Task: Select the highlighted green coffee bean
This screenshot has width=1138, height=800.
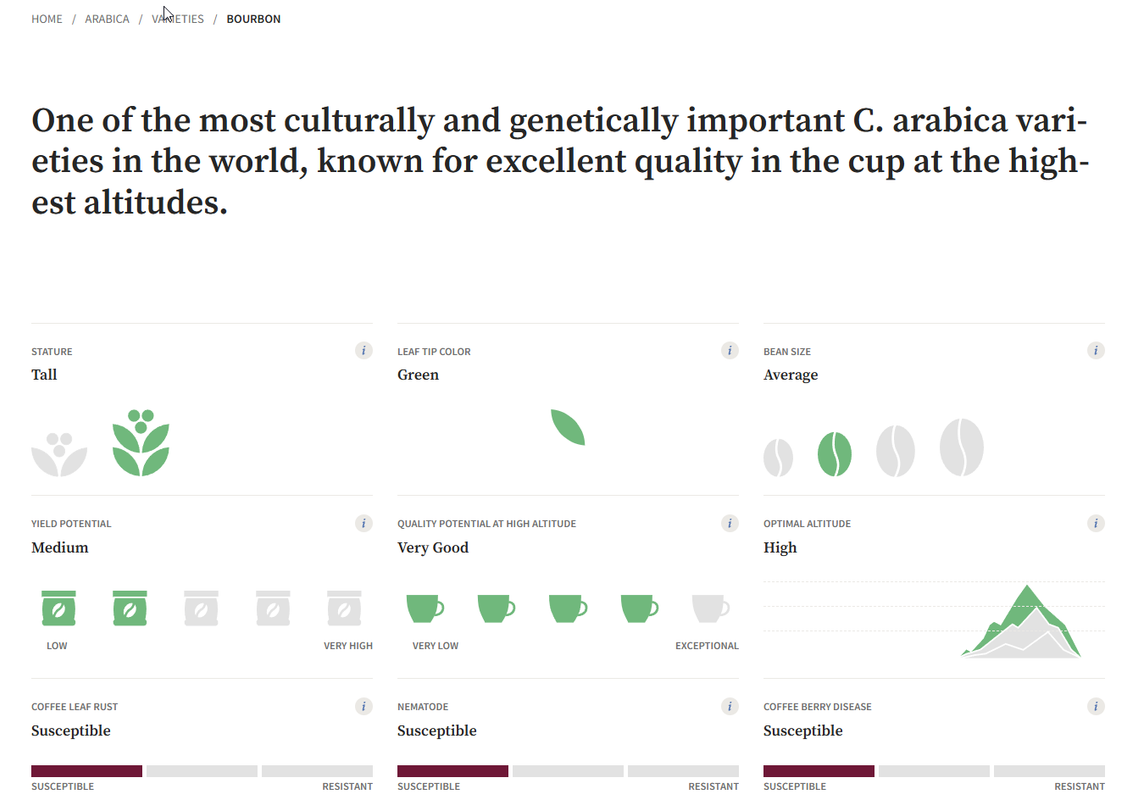Action: coord(835,454)
